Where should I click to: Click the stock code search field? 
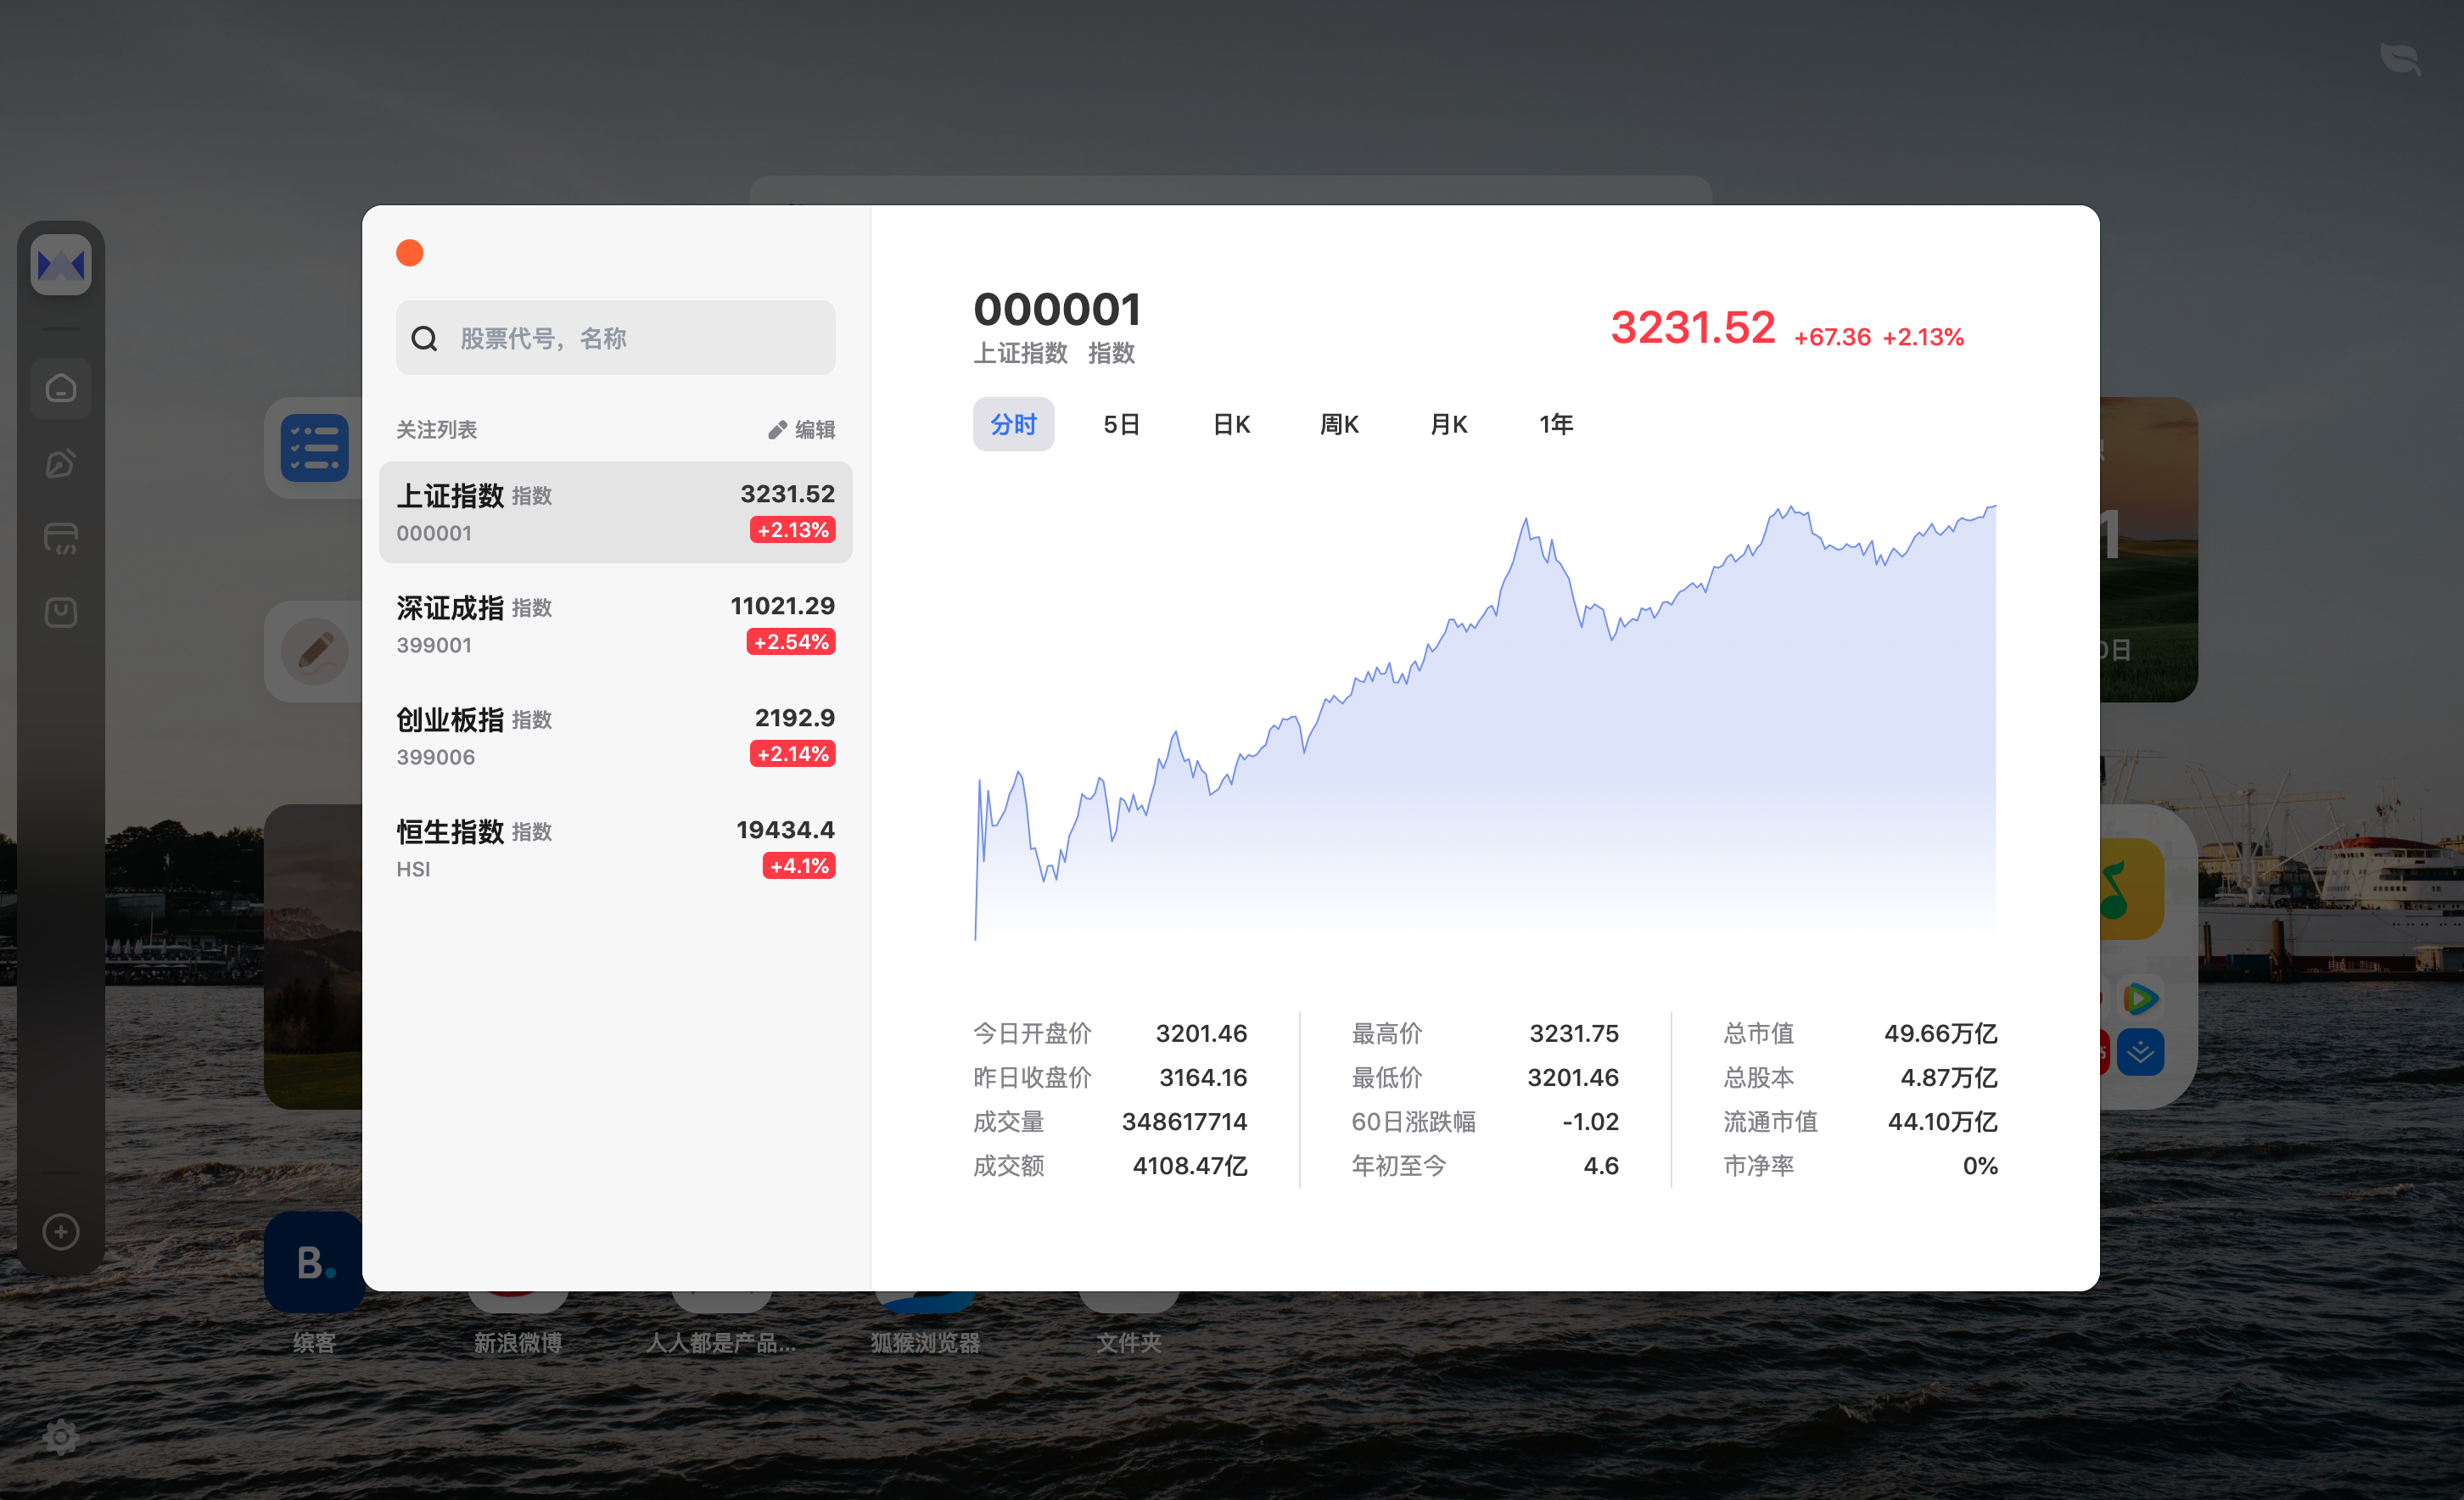640,339
